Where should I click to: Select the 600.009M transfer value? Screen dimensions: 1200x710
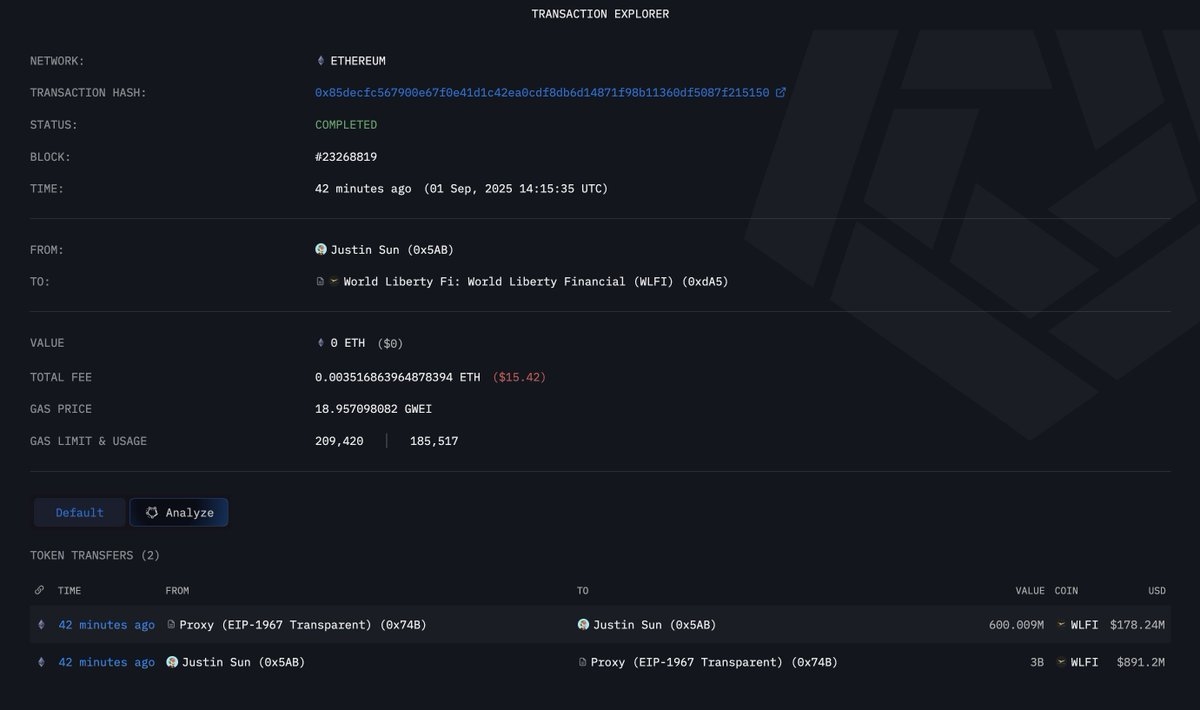pos(1016,625)
